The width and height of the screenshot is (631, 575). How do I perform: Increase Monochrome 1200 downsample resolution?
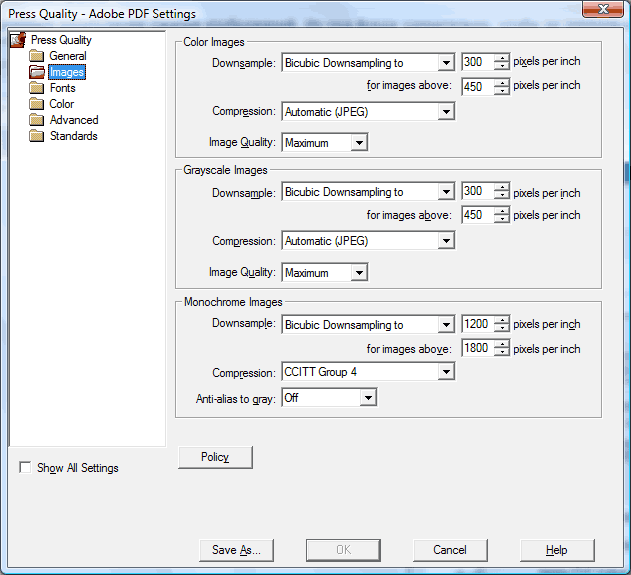[x=502, y=320]
